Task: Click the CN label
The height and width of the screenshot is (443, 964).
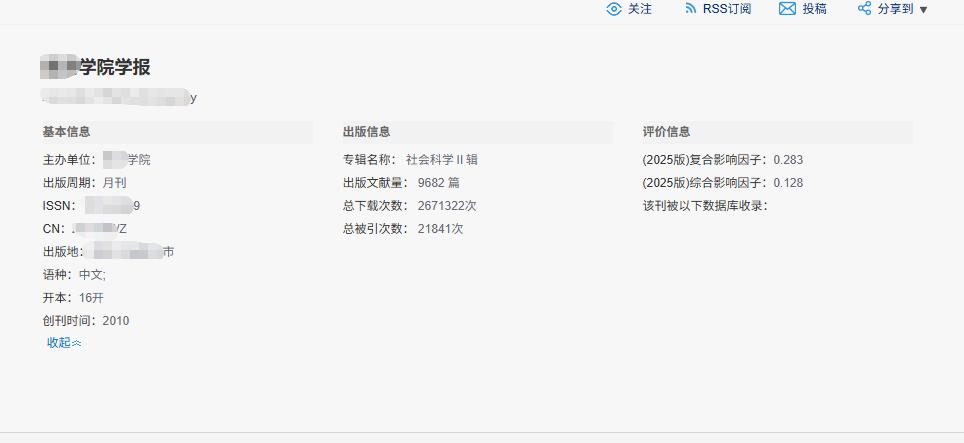Action: (53, 229)
